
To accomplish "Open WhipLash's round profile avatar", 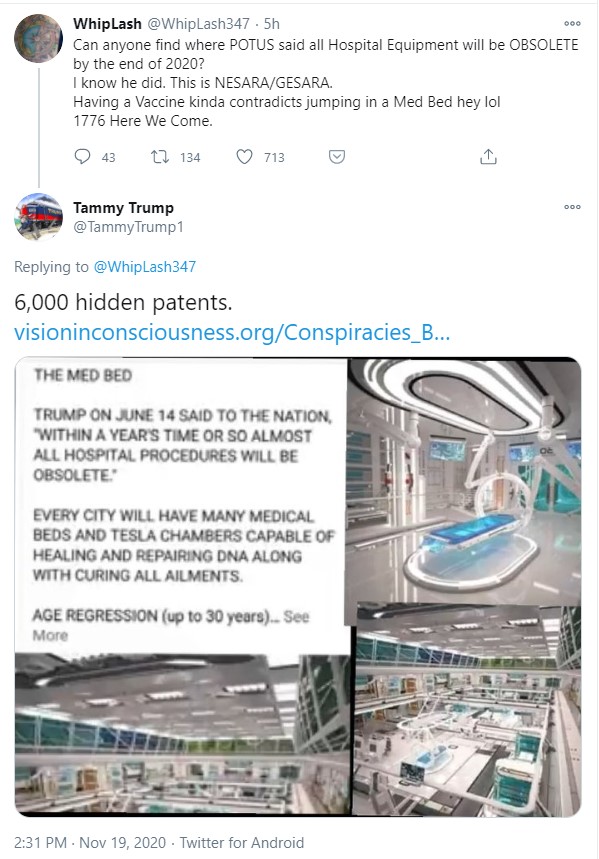I will [38, 38].
